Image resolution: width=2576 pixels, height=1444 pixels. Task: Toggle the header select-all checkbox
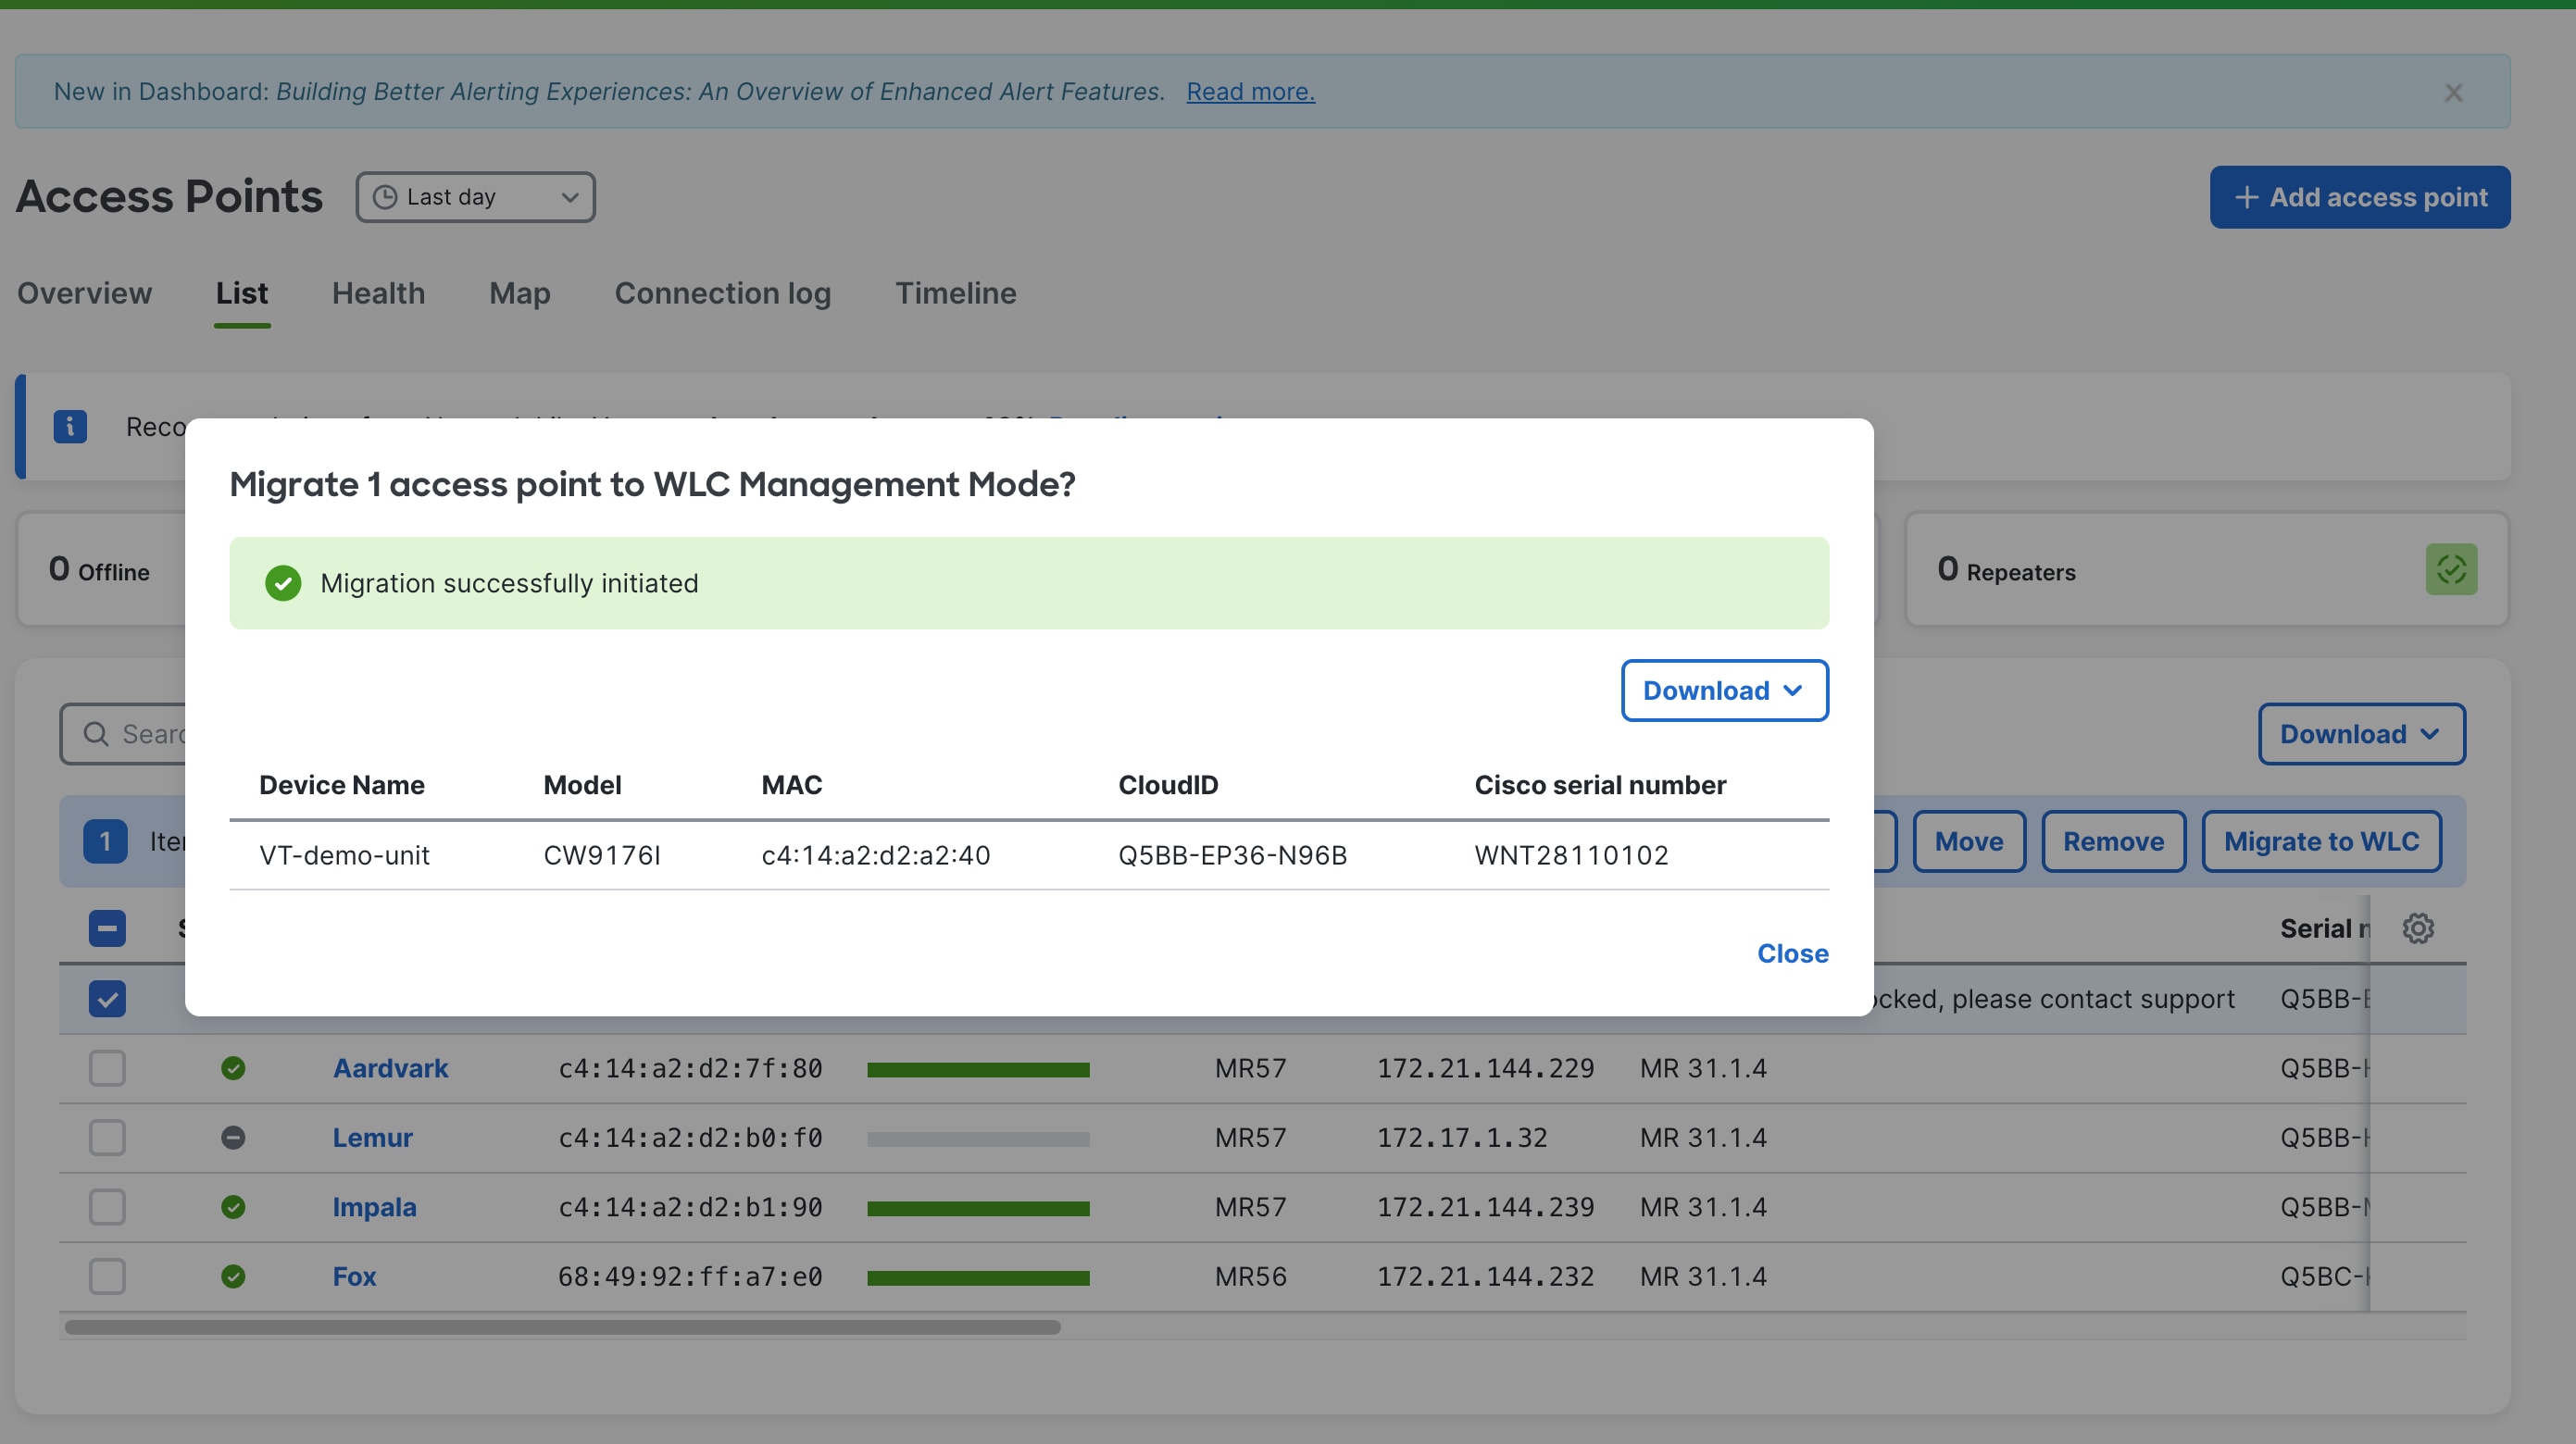[107, 928]
